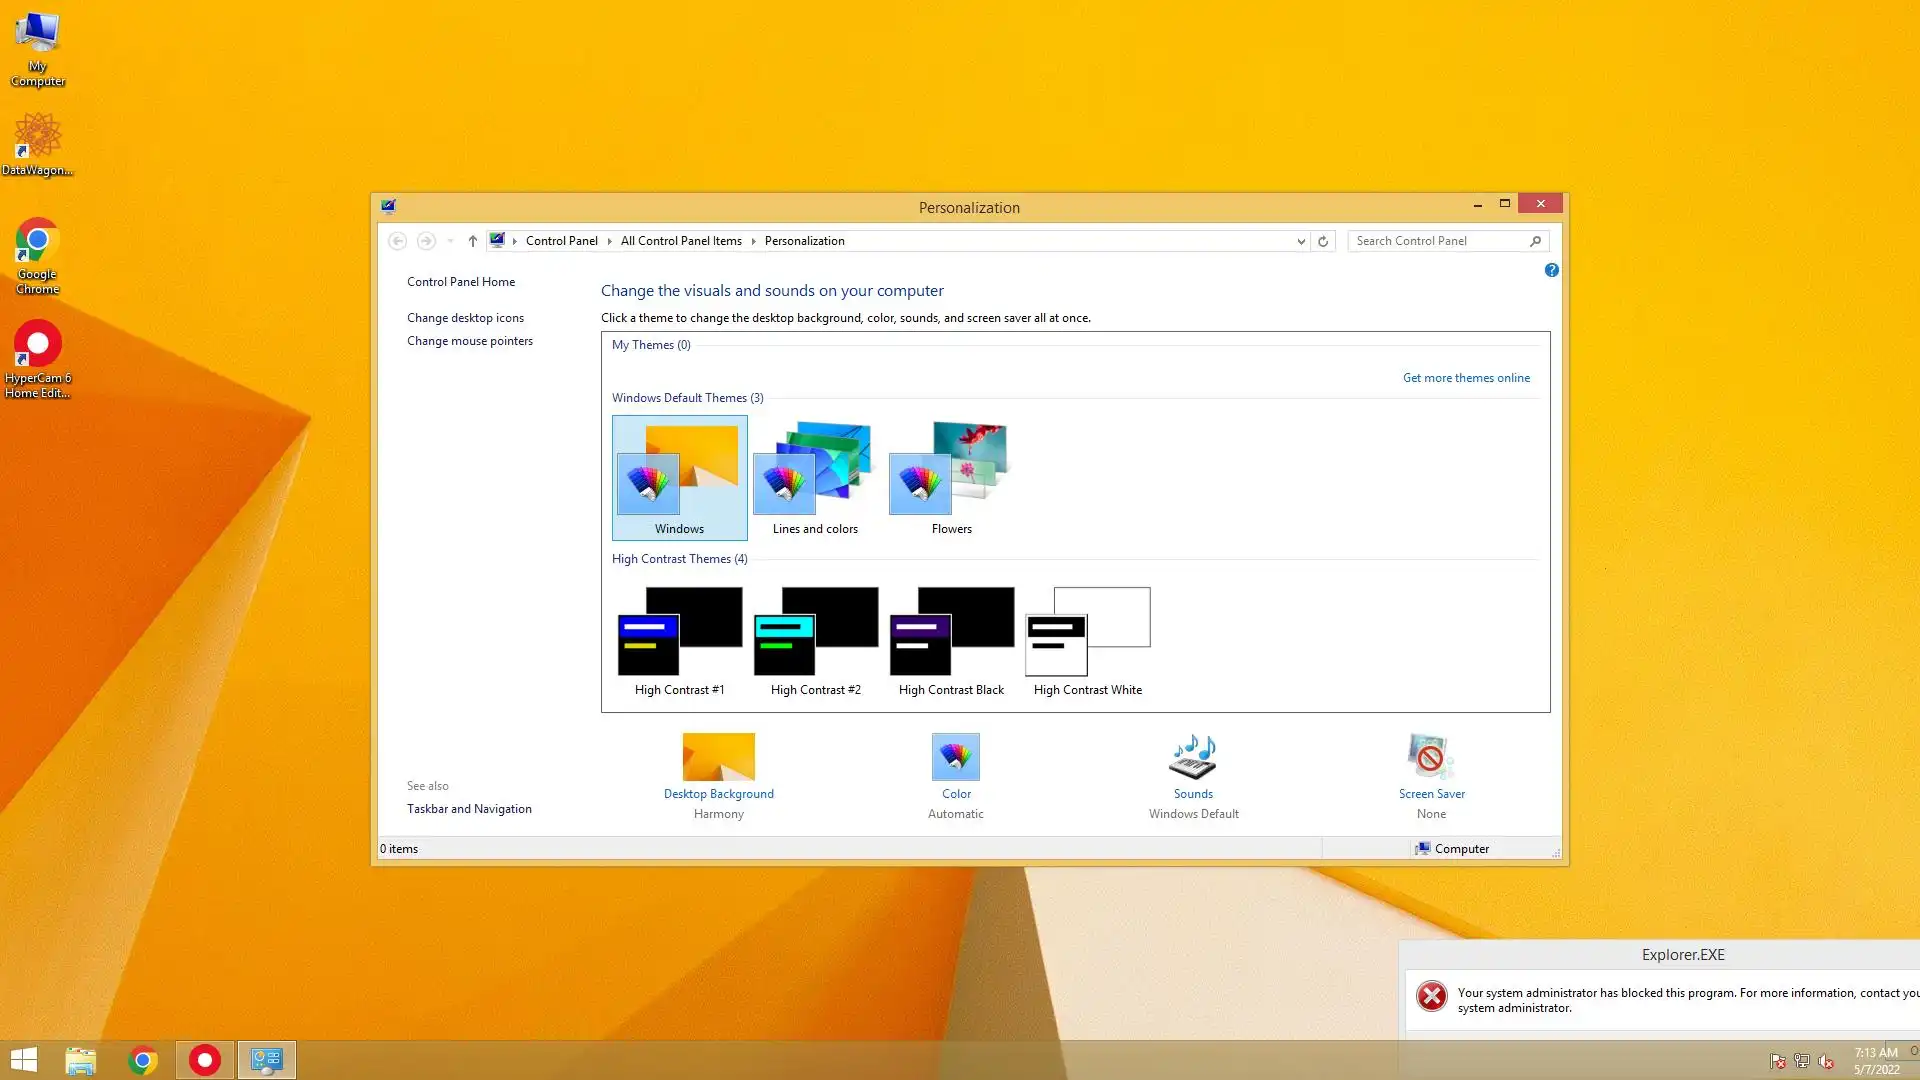Viewport: 1920px width, 1080px height.
Task: Open the Desktop Background settings icon
Action: coord(718,757)
